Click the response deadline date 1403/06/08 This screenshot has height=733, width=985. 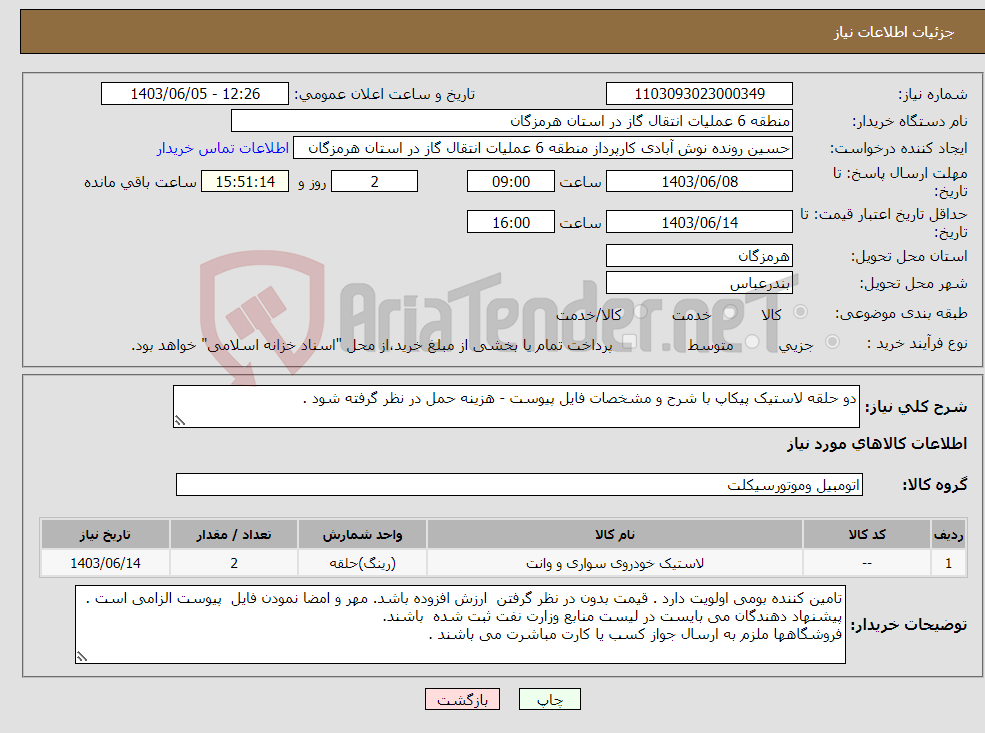699,182
